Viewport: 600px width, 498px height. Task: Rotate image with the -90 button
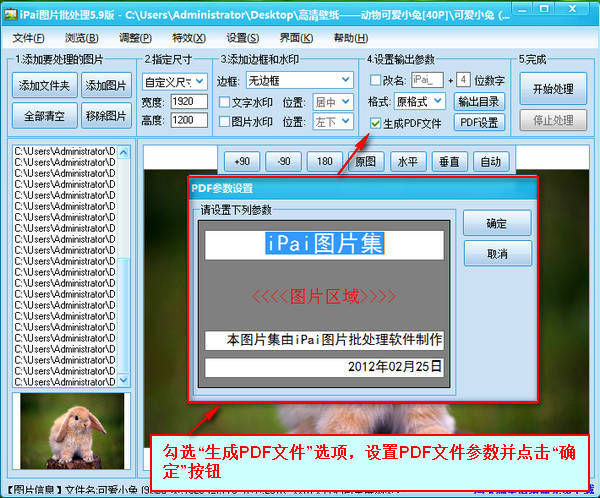pos(284,162)
